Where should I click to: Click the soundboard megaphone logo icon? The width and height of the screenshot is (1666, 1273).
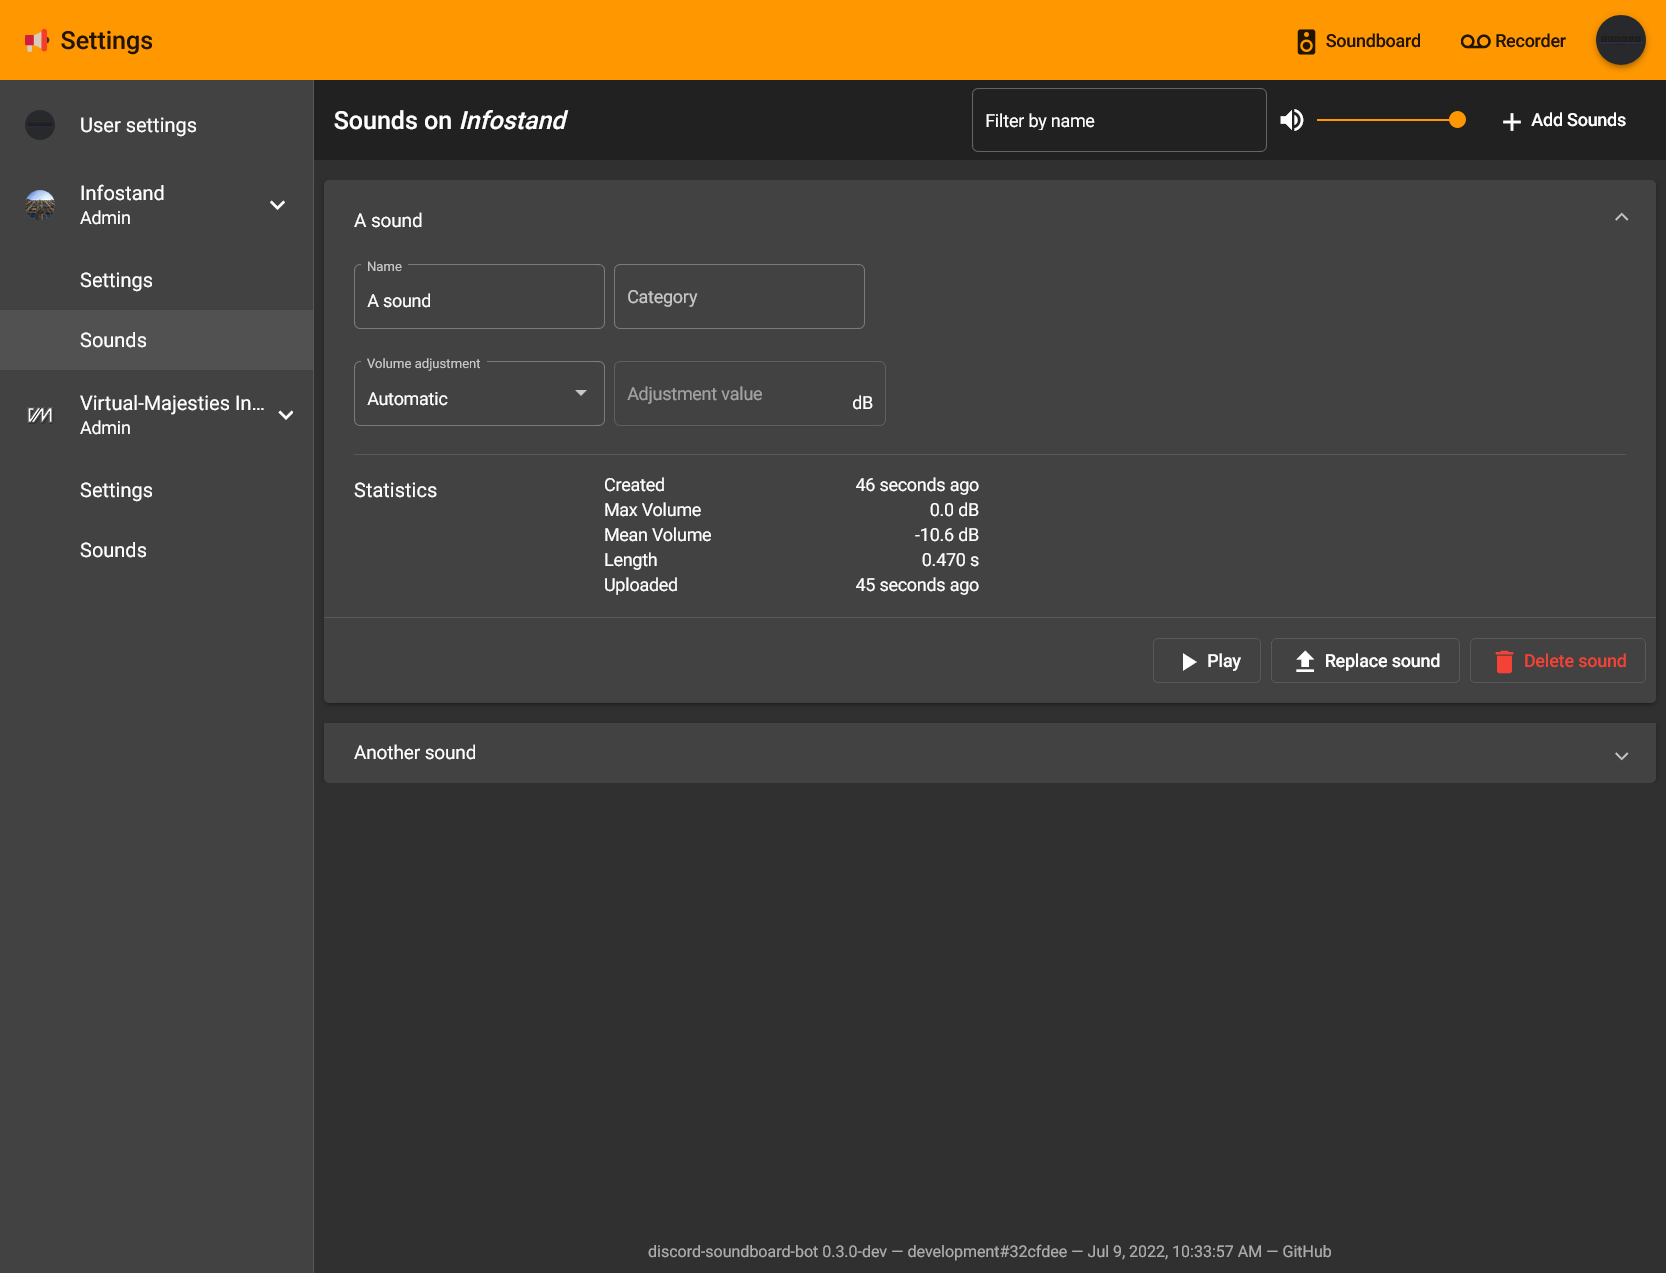[x=37, y=41]
